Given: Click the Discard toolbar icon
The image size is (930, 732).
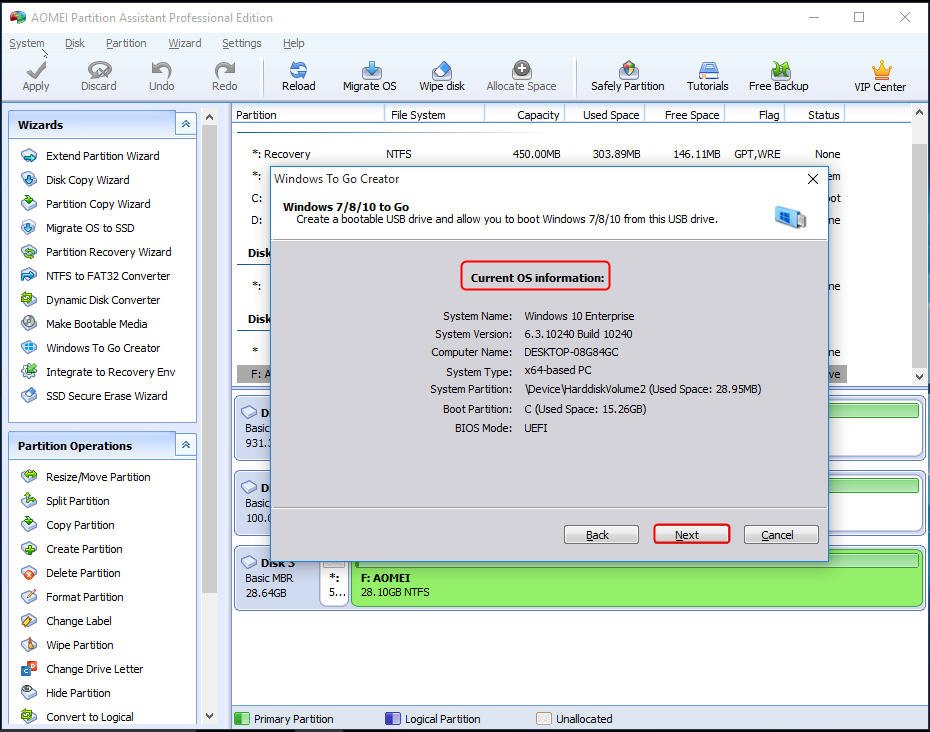Looking at the screenshot, I should click(x=98, y=77).
